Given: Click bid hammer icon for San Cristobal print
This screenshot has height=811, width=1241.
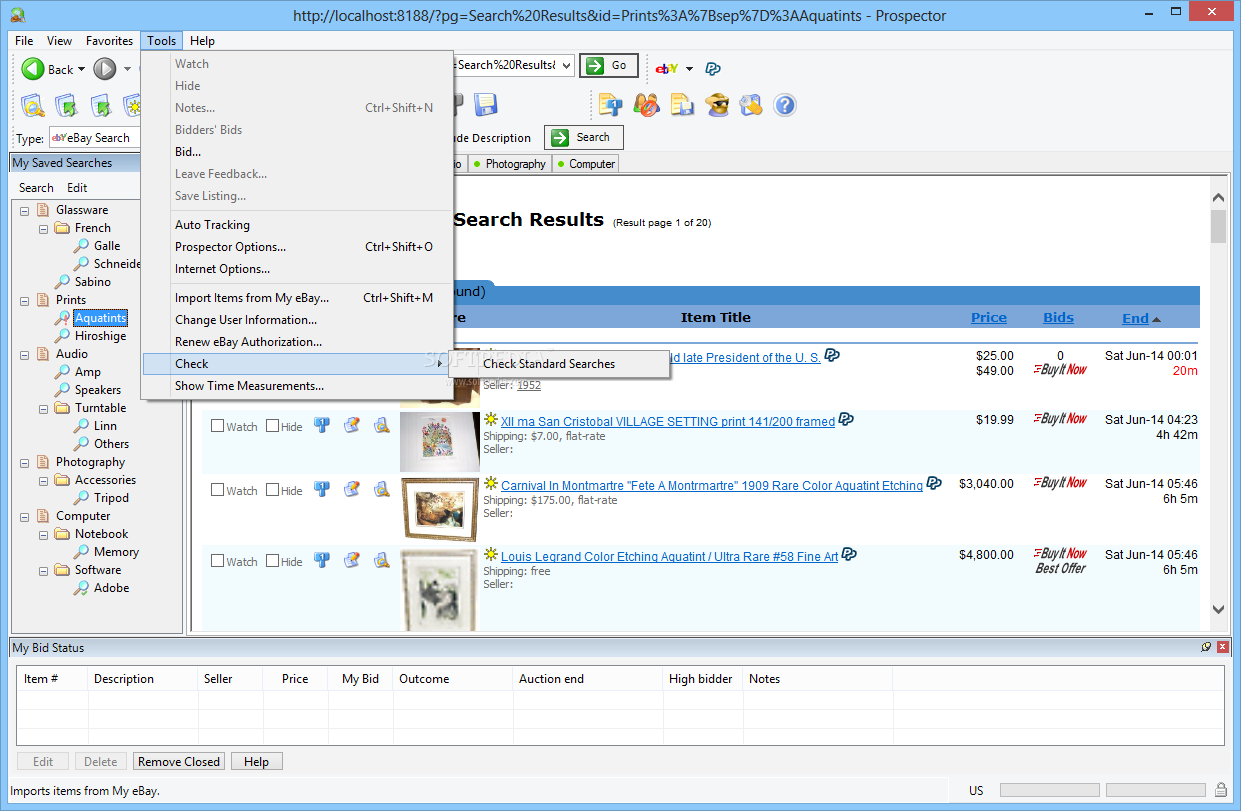Looking at the screenshot, I should [x=322, y=425].
